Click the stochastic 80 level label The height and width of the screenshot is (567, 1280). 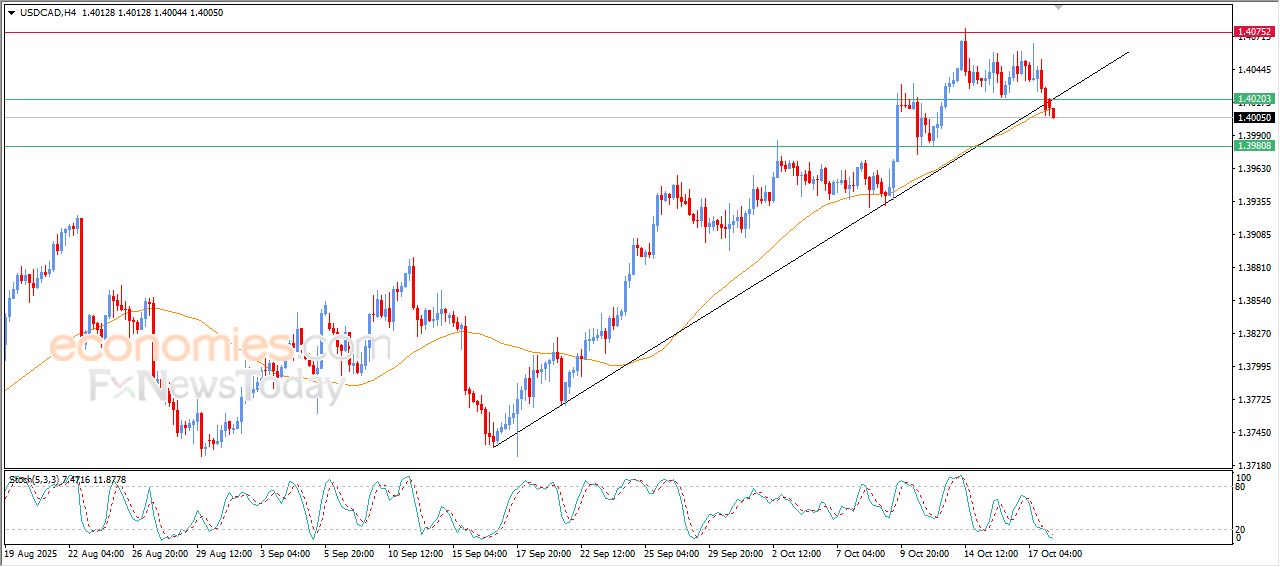pyautogui.click(x=1243, y=487)
